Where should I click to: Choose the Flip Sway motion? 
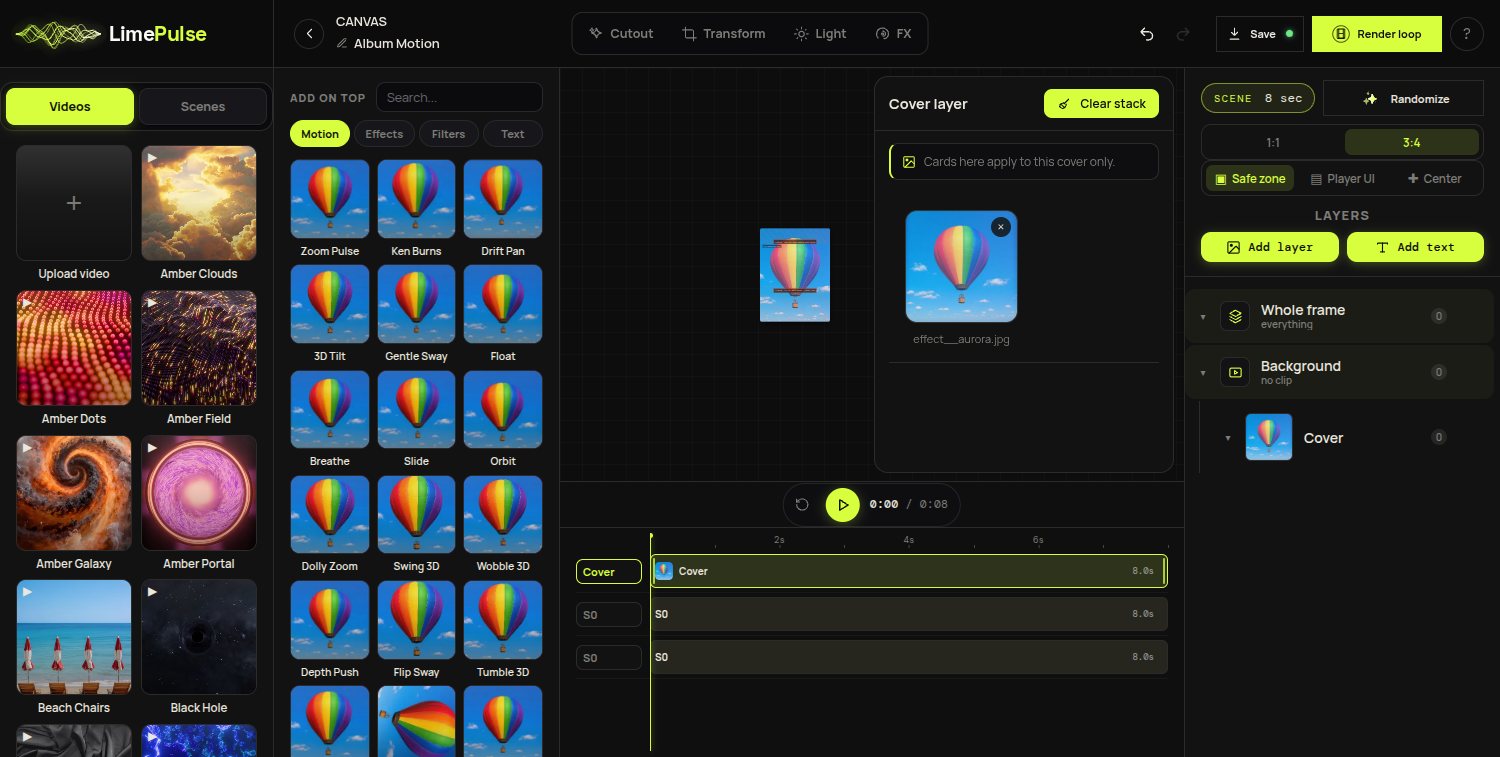[x=416, y=620]
